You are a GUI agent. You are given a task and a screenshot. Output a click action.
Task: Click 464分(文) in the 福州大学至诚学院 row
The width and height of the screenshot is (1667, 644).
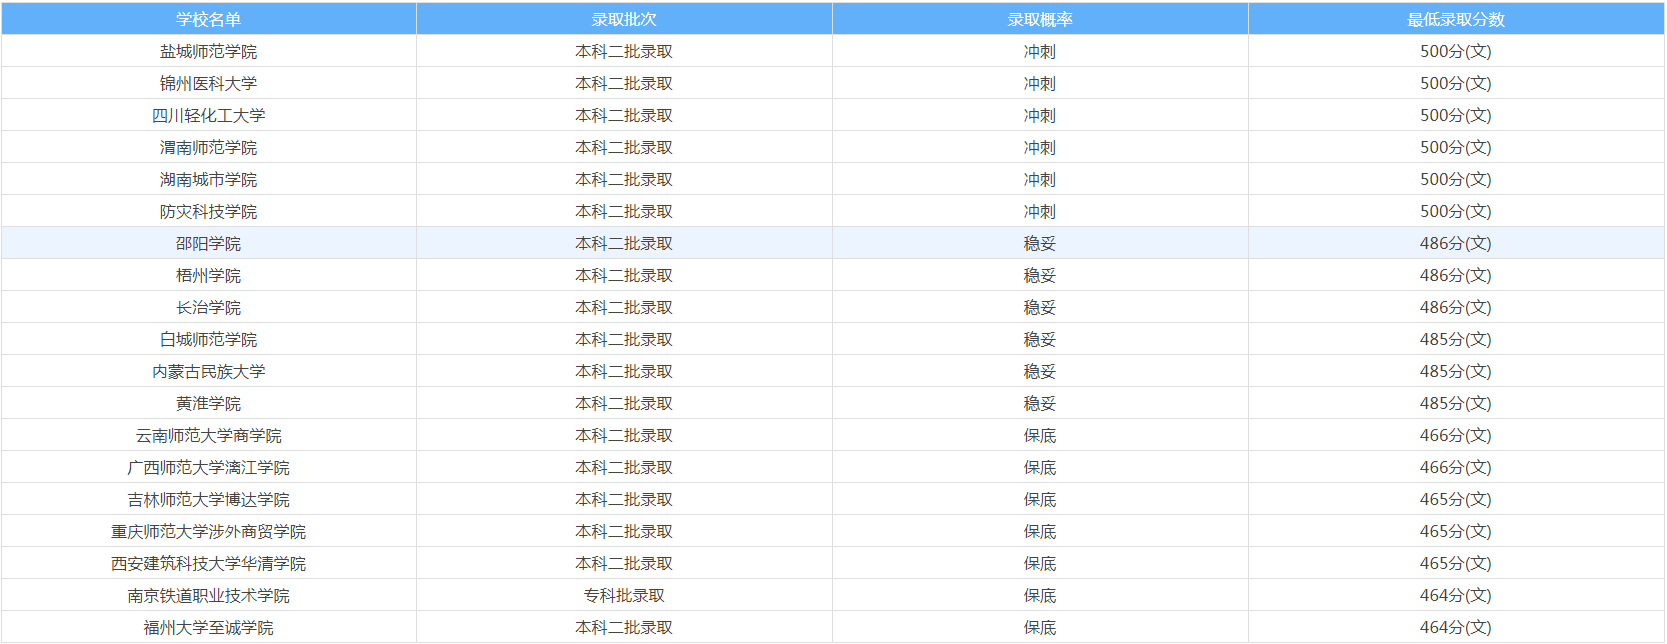click(x=1456, y=627)
